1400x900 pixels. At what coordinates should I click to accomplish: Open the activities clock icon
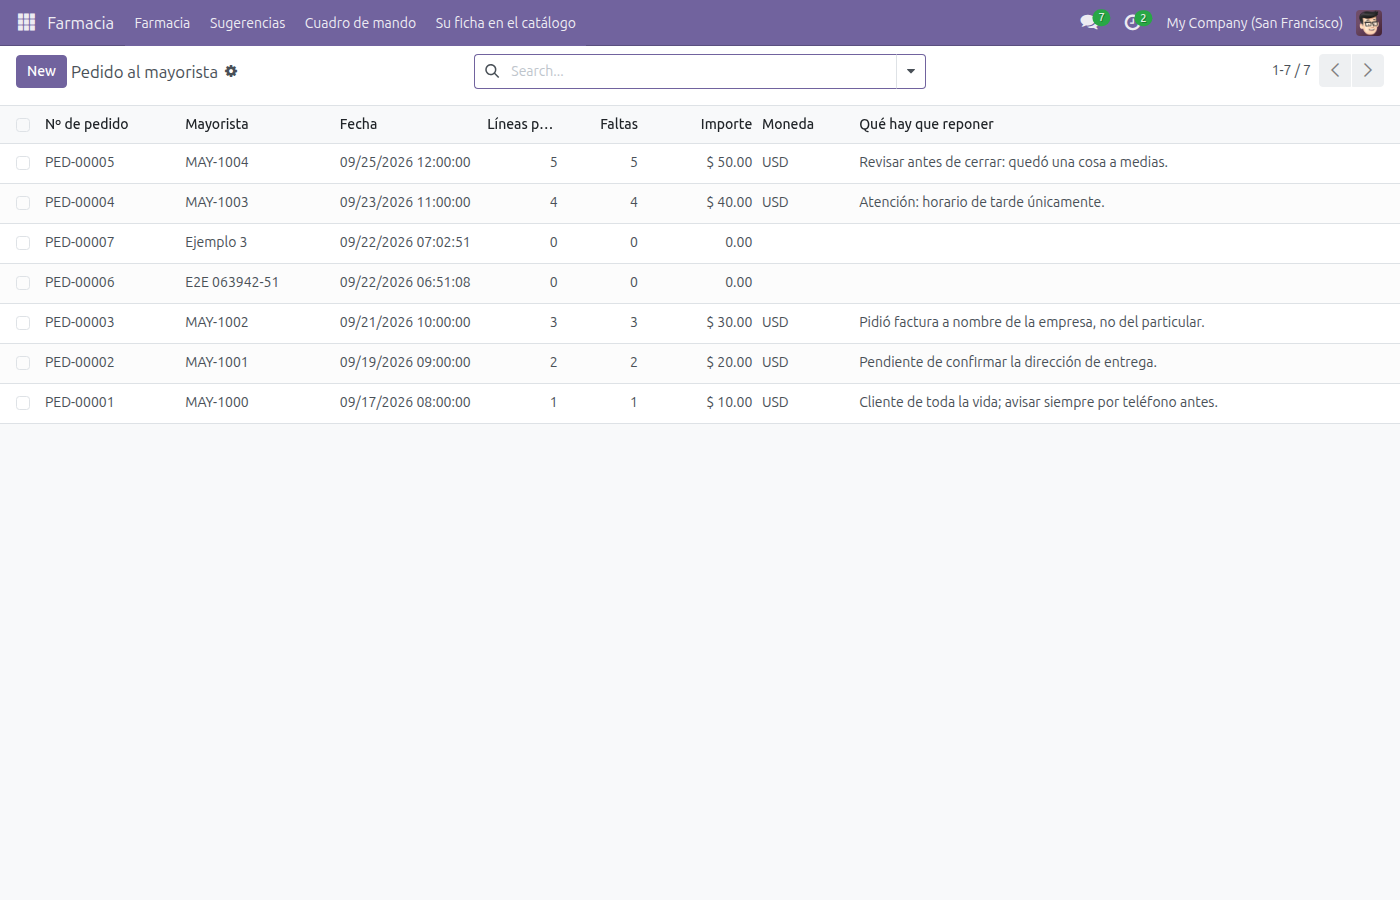(1132, 22)
